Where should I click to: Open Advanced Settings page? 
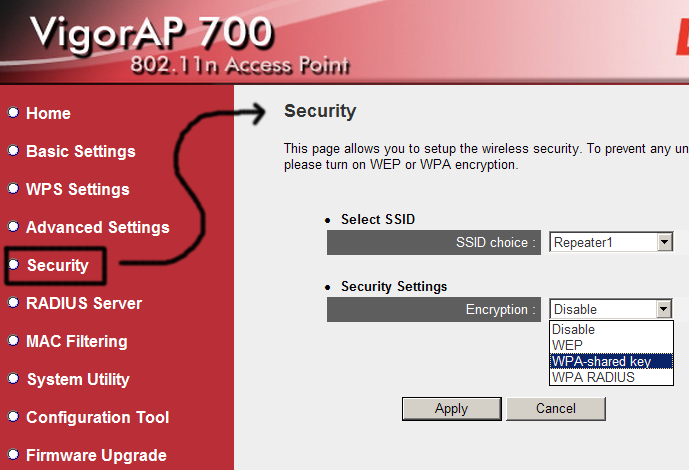click(x=98, y=227)
